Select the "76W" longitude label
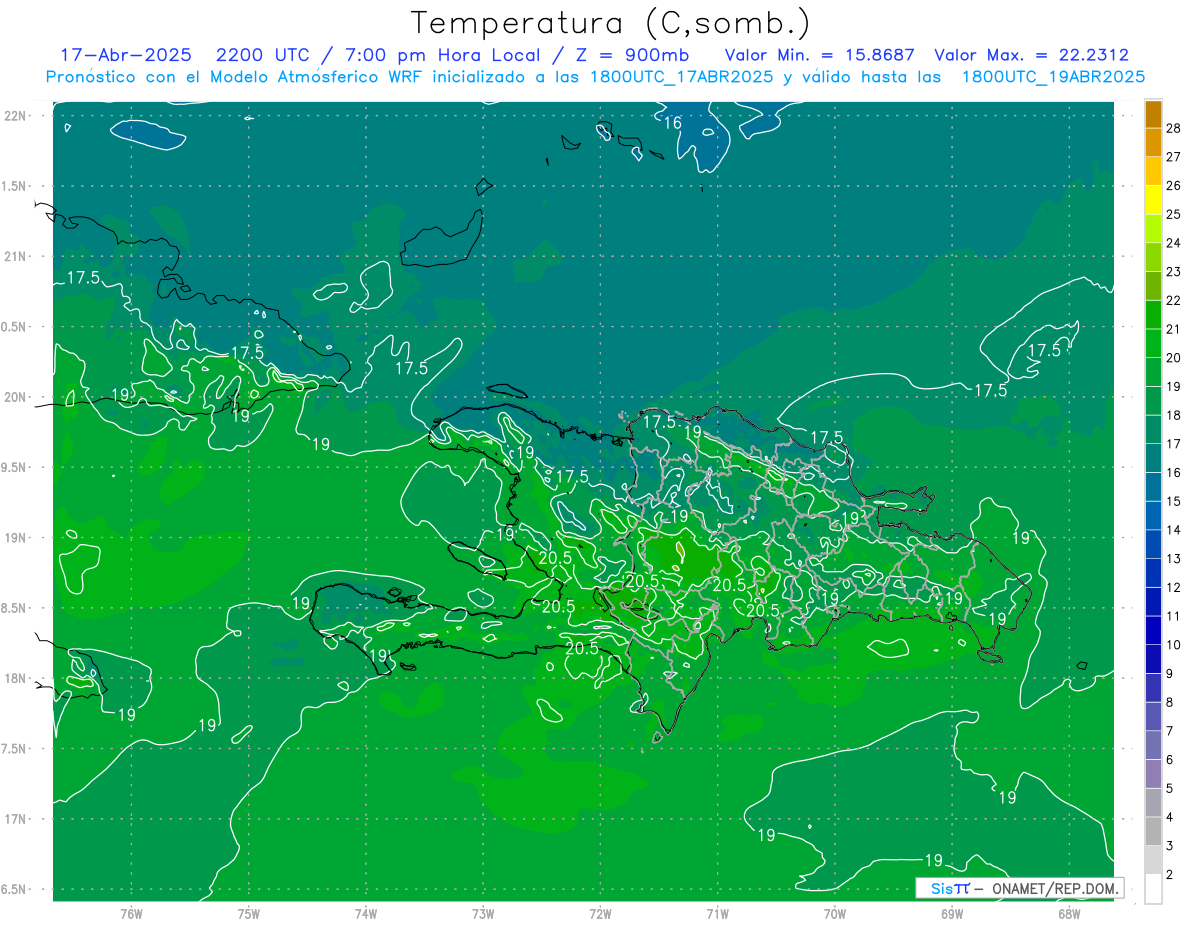Image resolution: width=1200 pixels, height=927 pixels. [131, 914]
